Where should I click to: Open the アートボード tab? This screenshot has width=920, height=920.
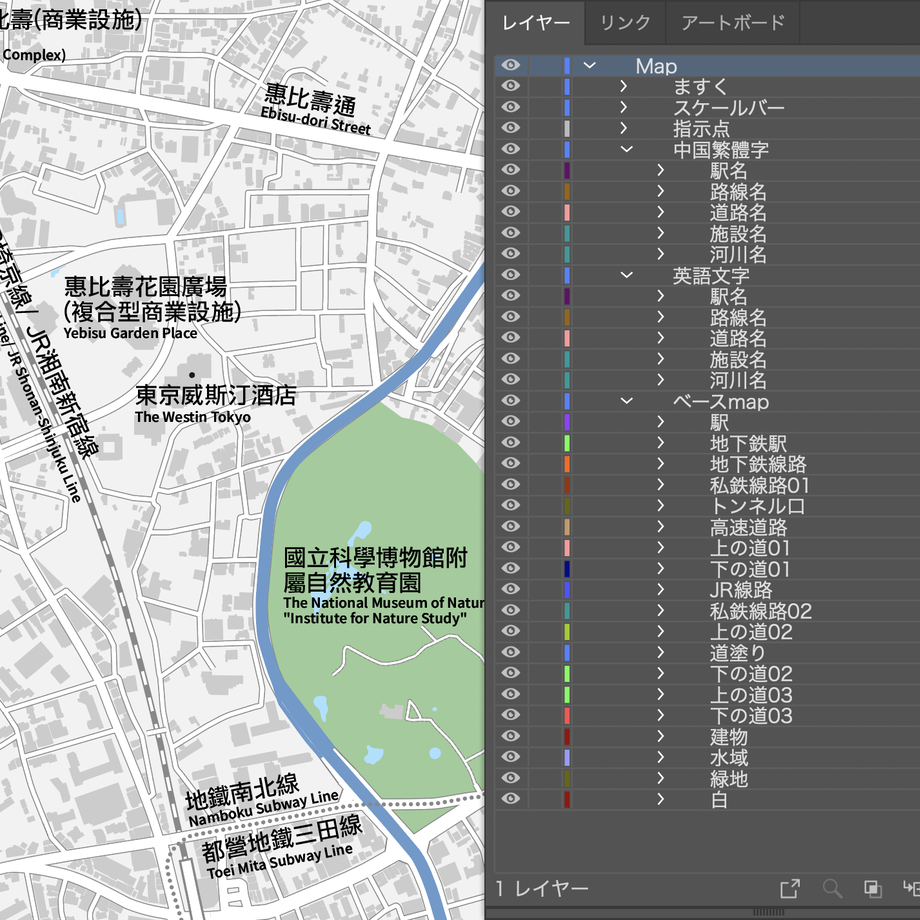pyautogui.click(x=733, y=23)
